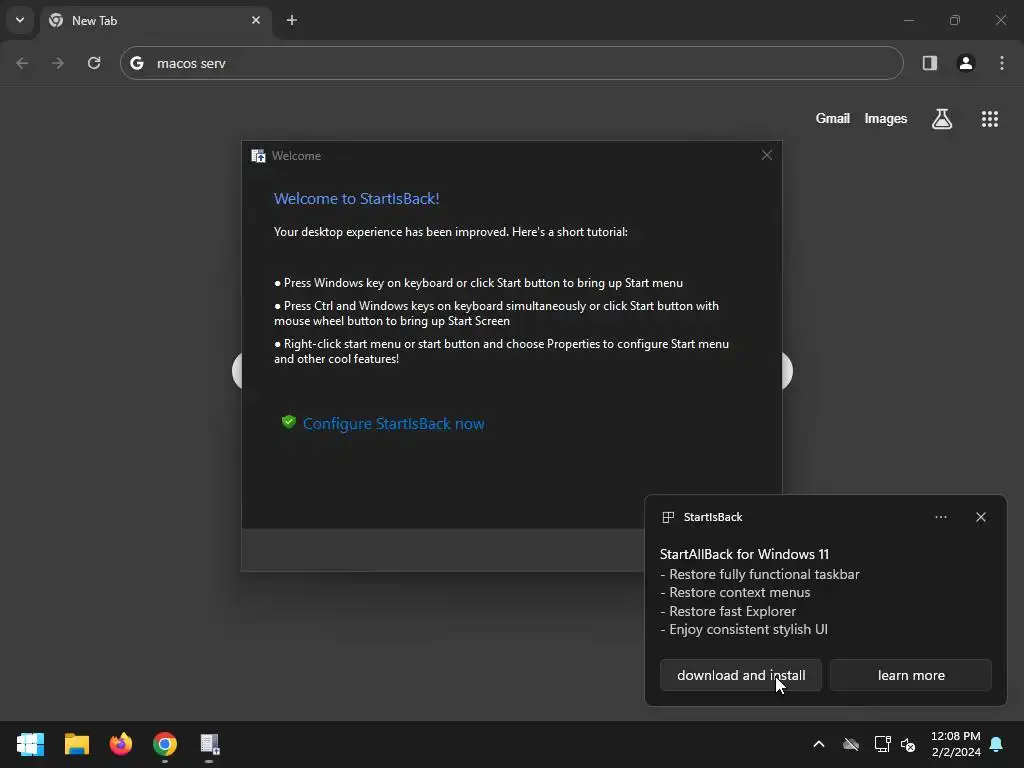
Task: Click the 'learn more' button
Action: click(x=911, y=675)
